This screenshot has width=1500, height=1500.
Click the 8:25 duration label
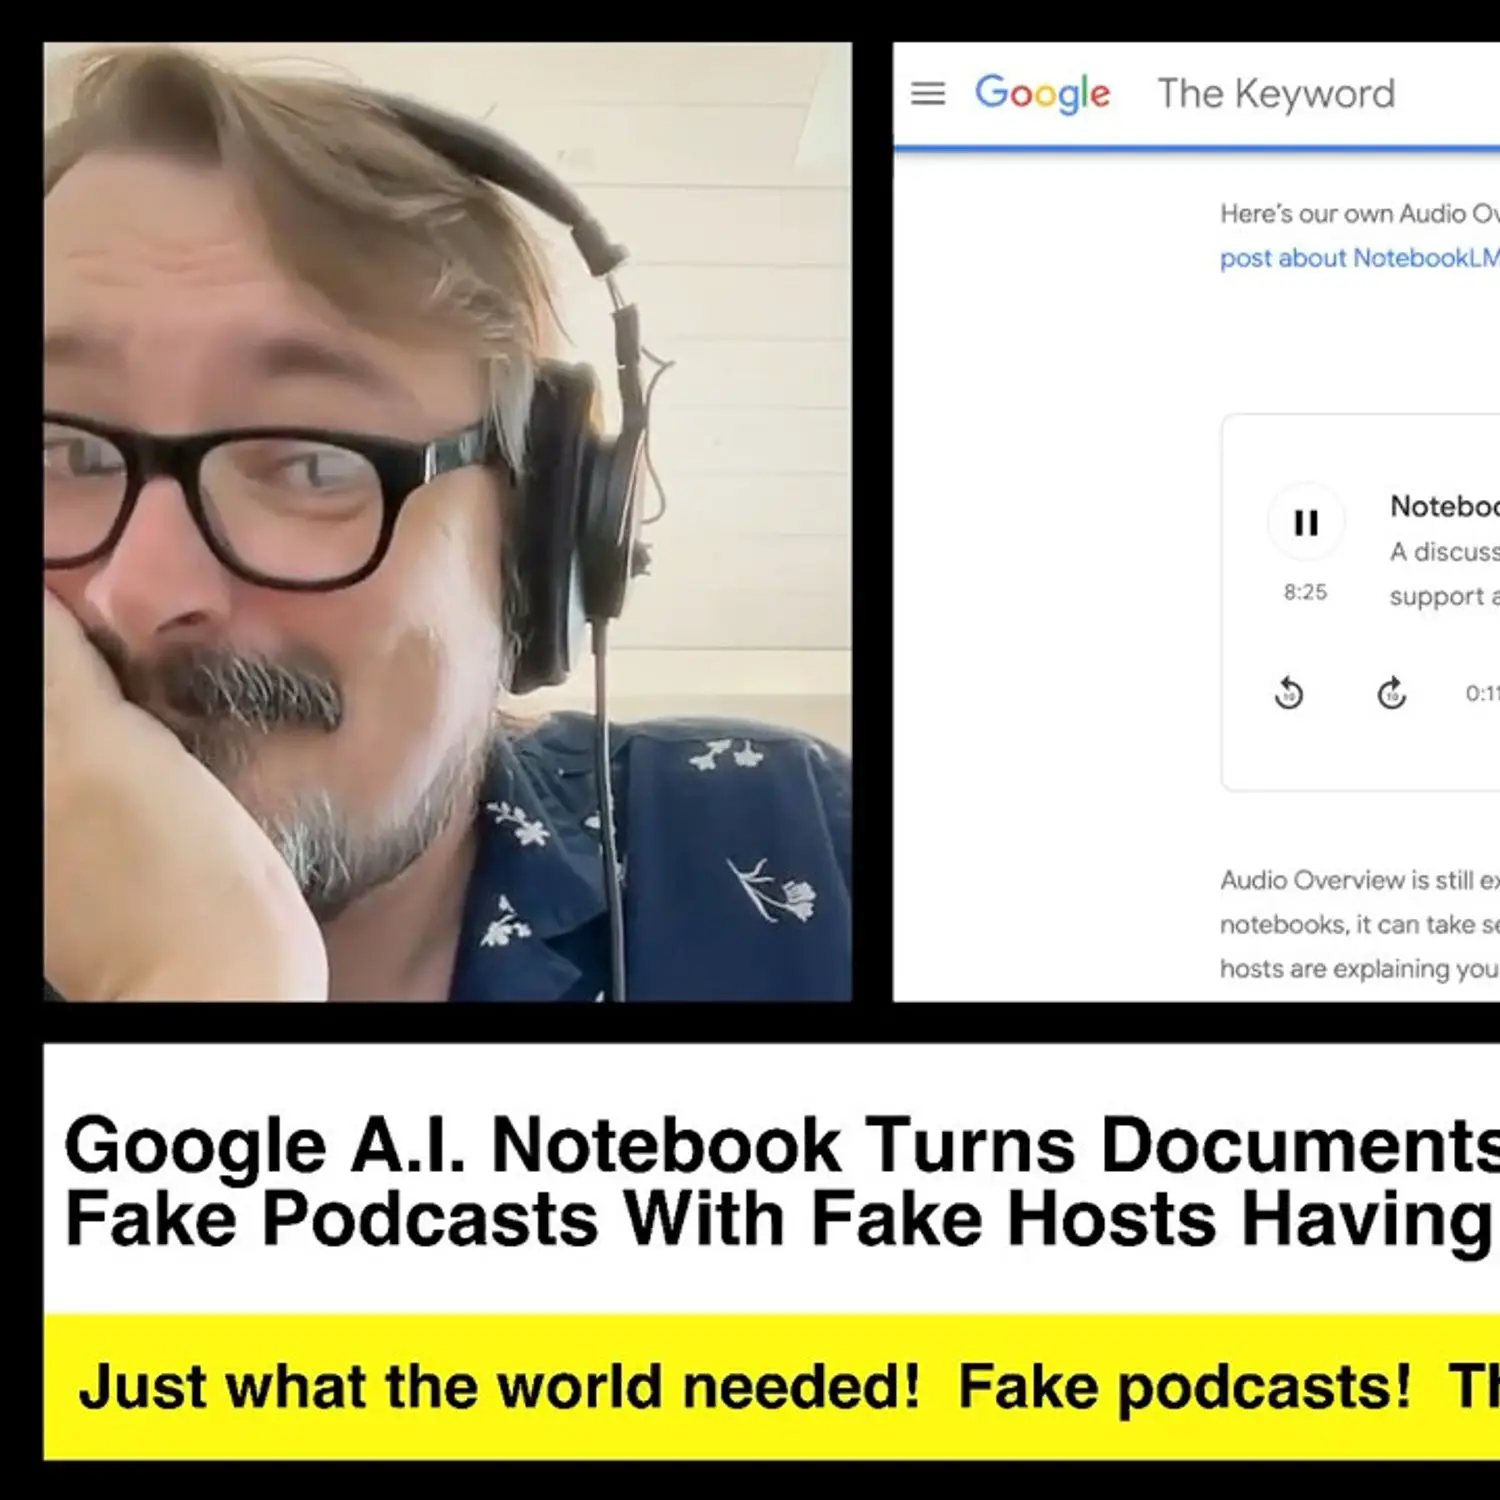1305,592
